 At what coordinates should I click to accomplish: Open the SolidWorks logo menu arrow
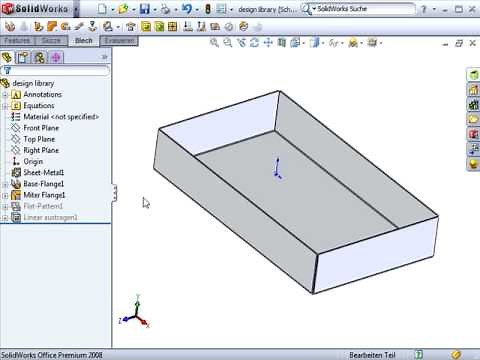76,9
